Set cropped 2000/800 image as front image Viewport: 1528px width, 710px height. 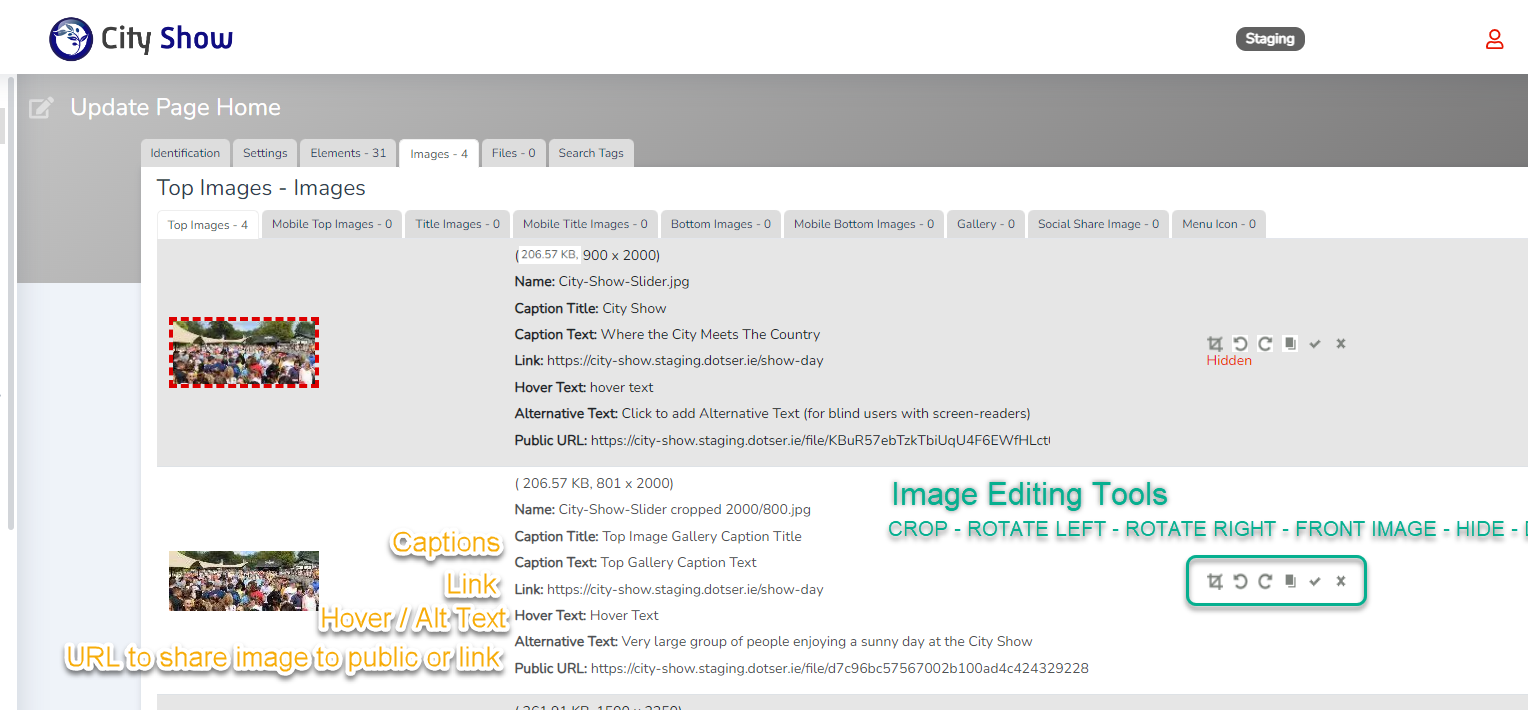[1290, 582]
